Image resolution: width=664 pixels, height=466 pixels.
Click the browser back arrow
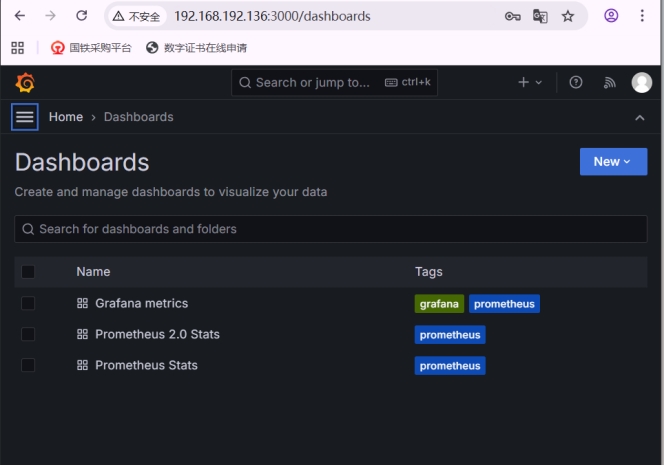20,16
